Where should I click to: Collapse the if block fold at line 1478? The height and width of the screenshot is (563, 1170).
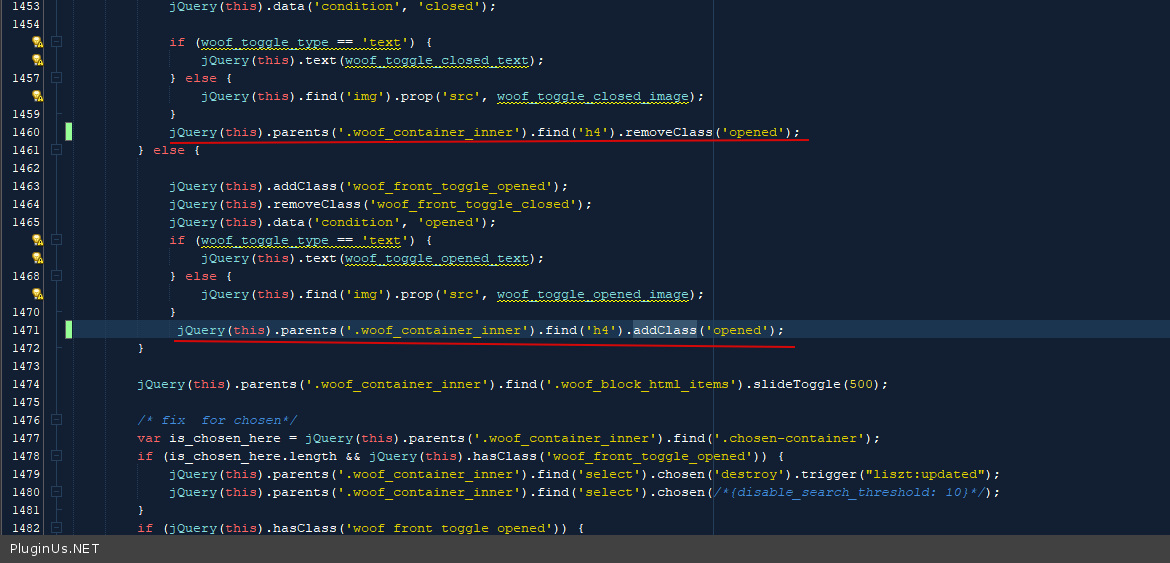56,456
